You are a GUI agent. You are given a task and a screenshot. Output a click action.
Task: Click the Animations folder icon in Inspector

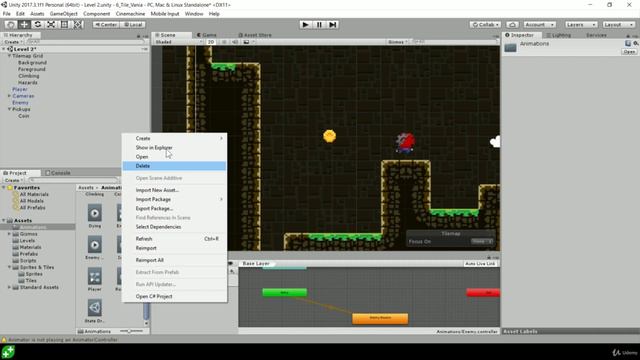tap(510, 48)
